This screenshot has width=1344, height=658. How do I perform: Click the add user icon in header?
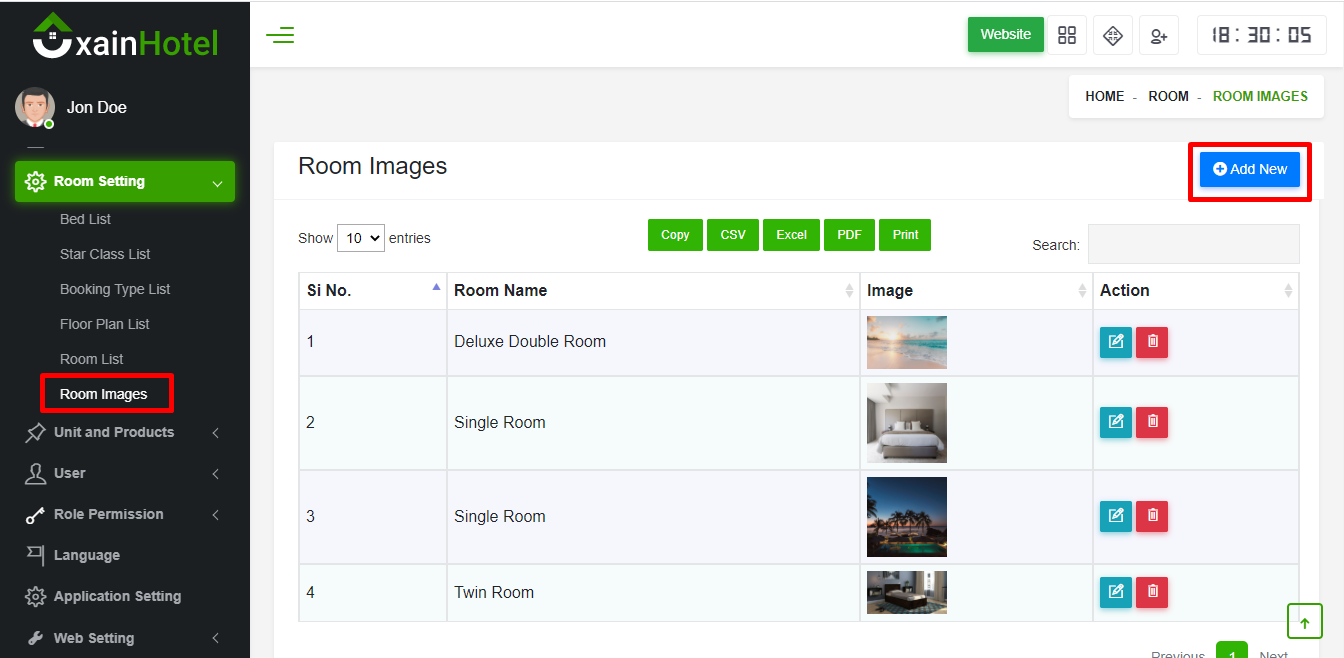click(1158, 35)
